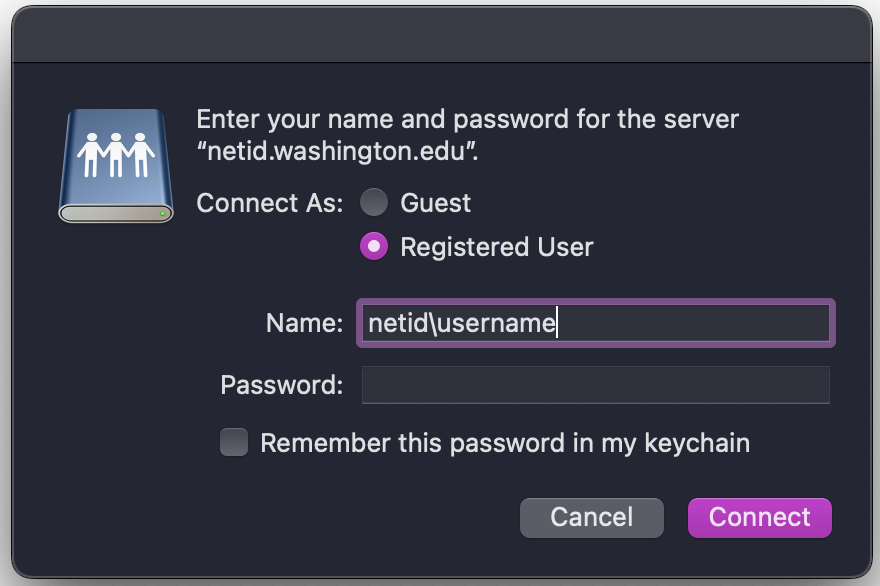Screen dimensions: 880x586
Task: Enable the remember password in keychain checkbox
Action: click(234, 442)
